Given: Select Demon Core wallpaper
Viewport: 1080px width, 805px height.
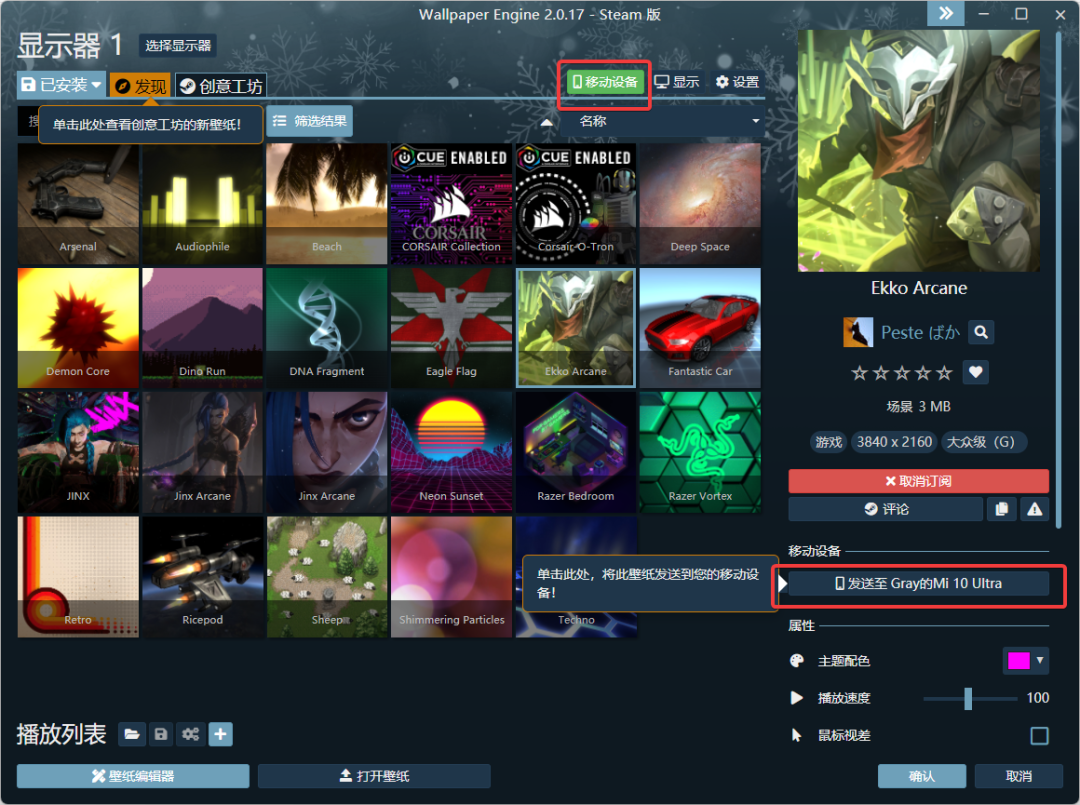Looking at the screenshot, I should [x=78, y=328].
